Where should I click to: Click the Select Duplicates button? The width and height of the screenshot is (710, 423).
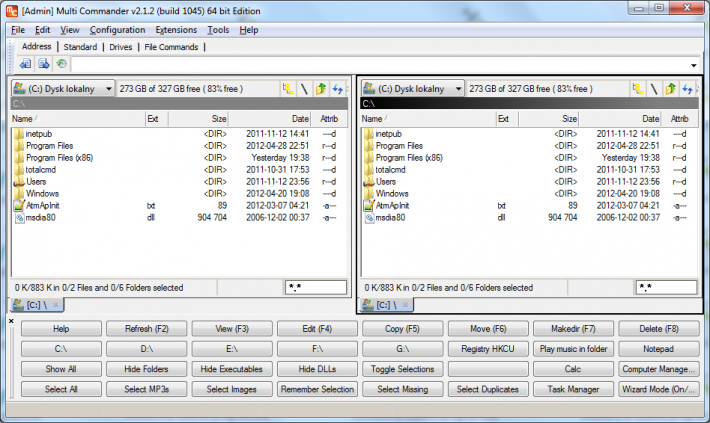pos(488,389)
